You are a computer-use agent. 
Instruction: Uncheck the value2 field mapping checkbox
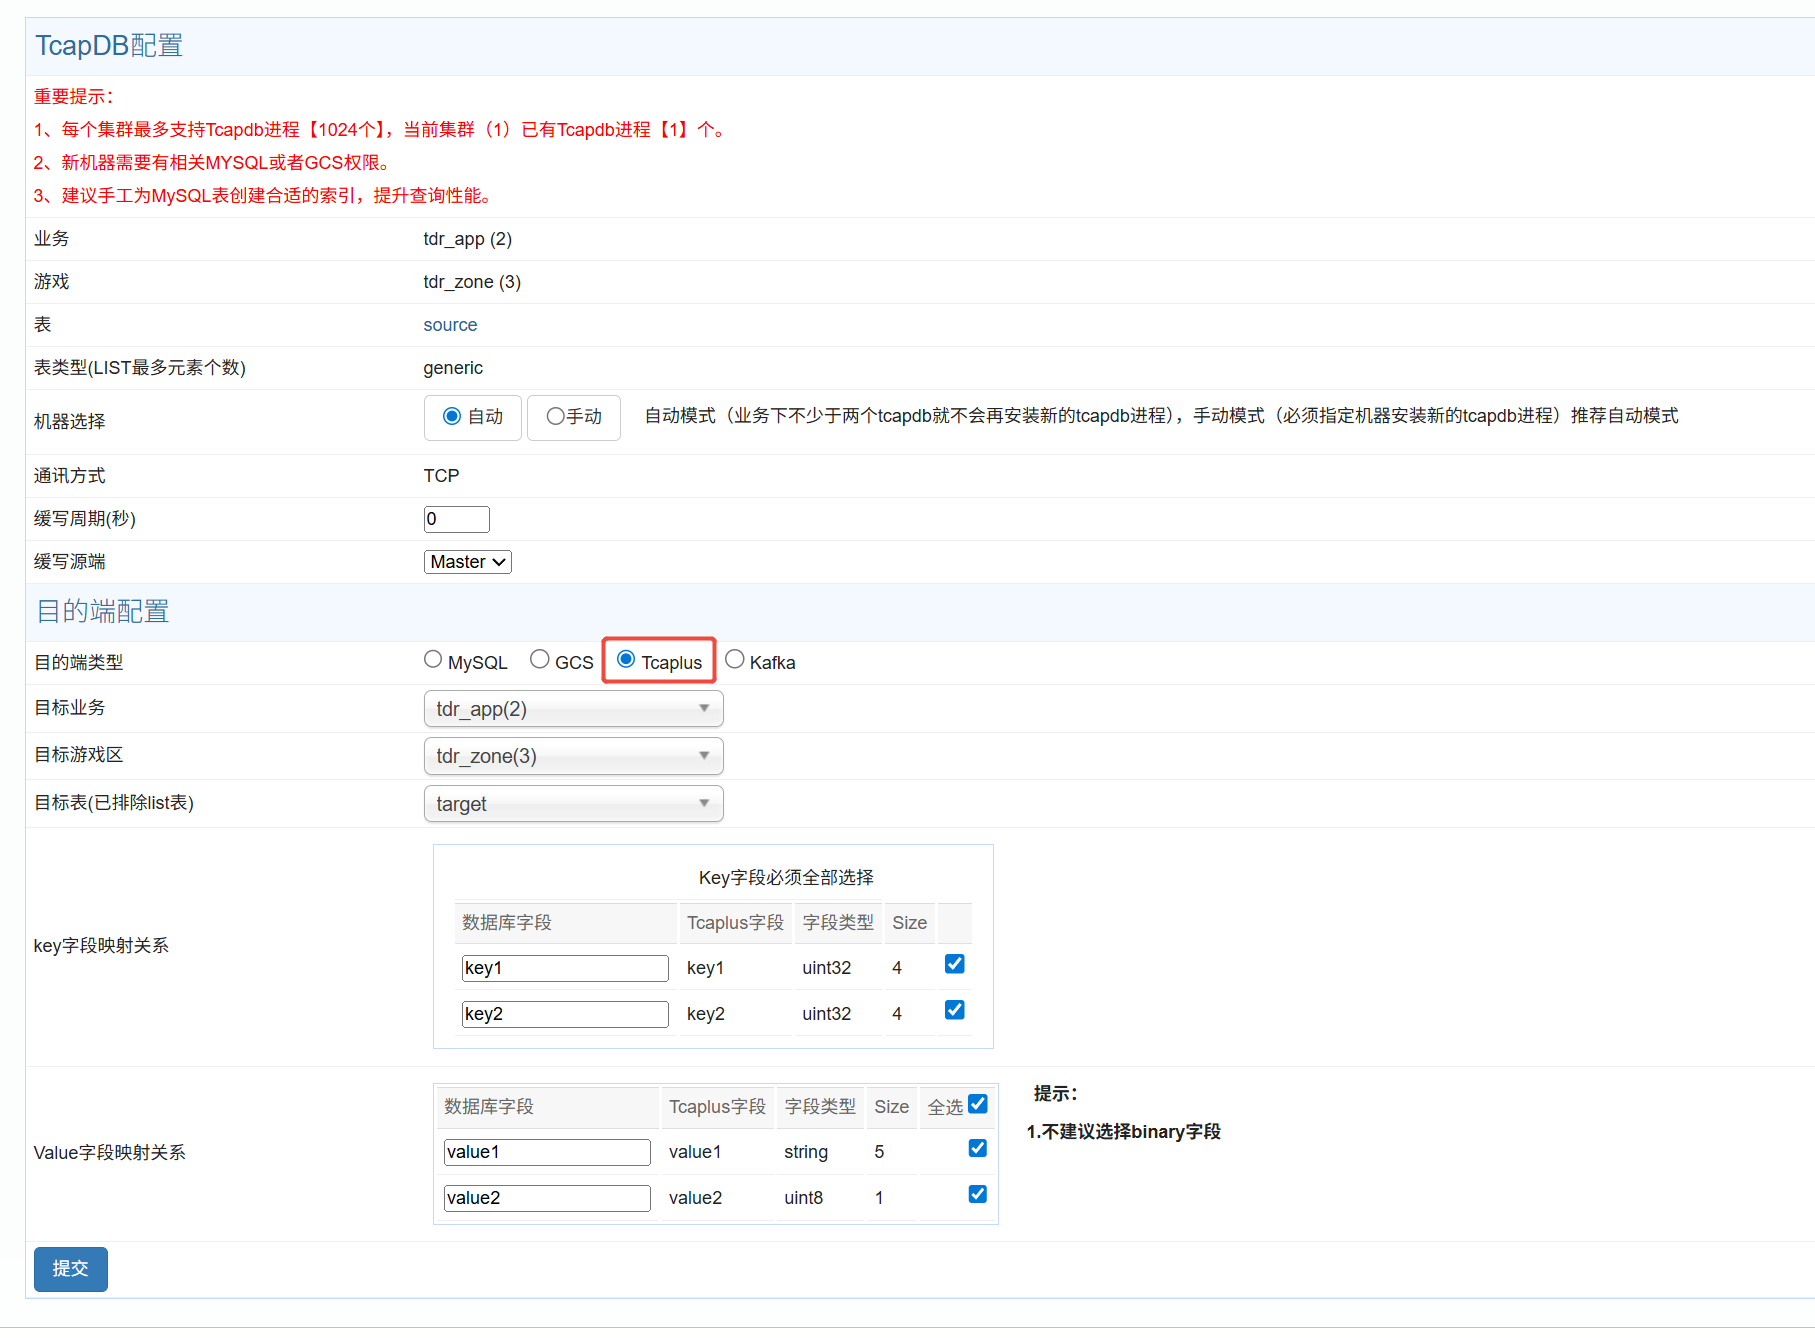click(x=978, y=1195)
